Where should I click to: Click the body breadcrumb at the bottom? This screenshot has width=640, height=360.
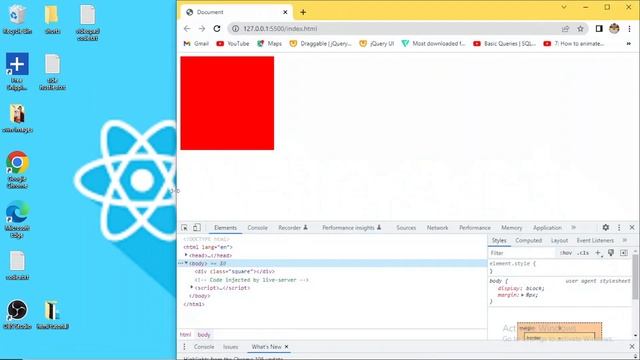[204, 335]
